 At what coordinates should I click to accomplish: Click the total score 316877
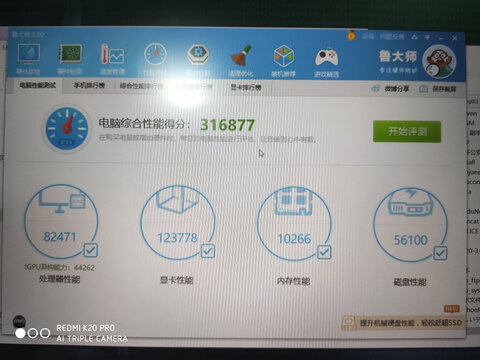pyautogui.click(x=227, y=125)
